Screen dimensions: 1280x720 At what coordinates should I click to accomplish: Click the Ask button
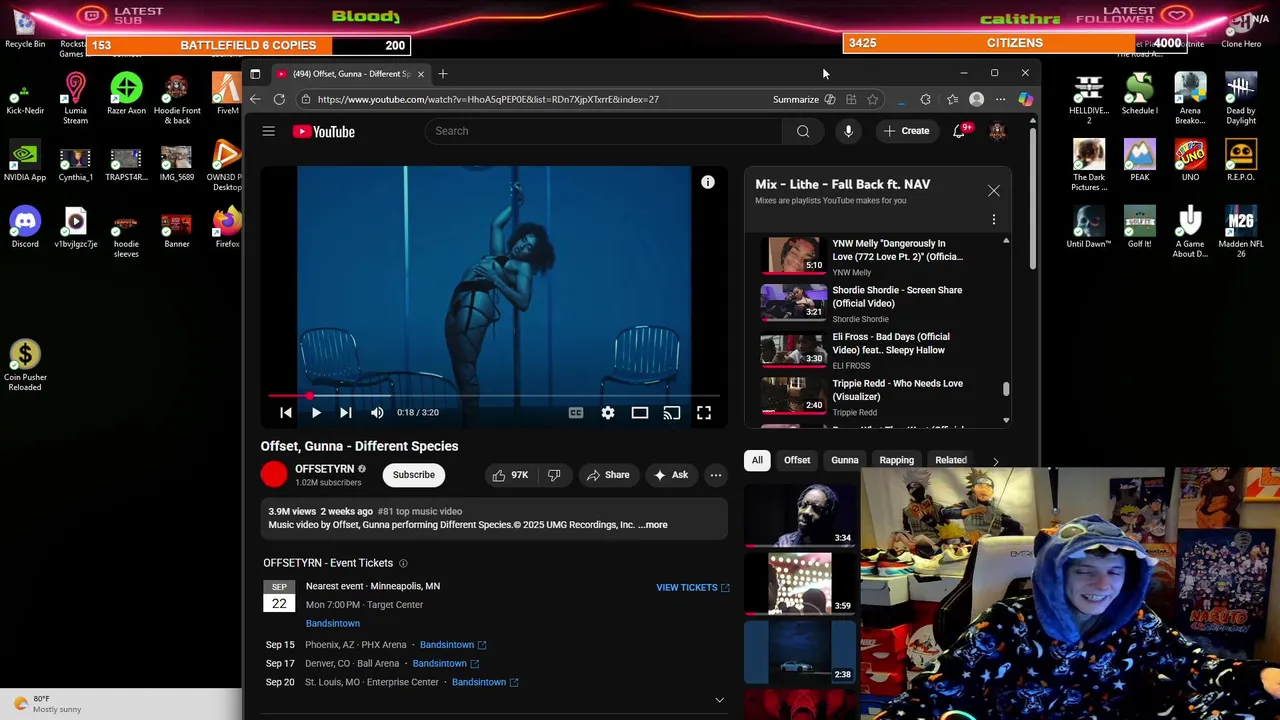(670, 475)
